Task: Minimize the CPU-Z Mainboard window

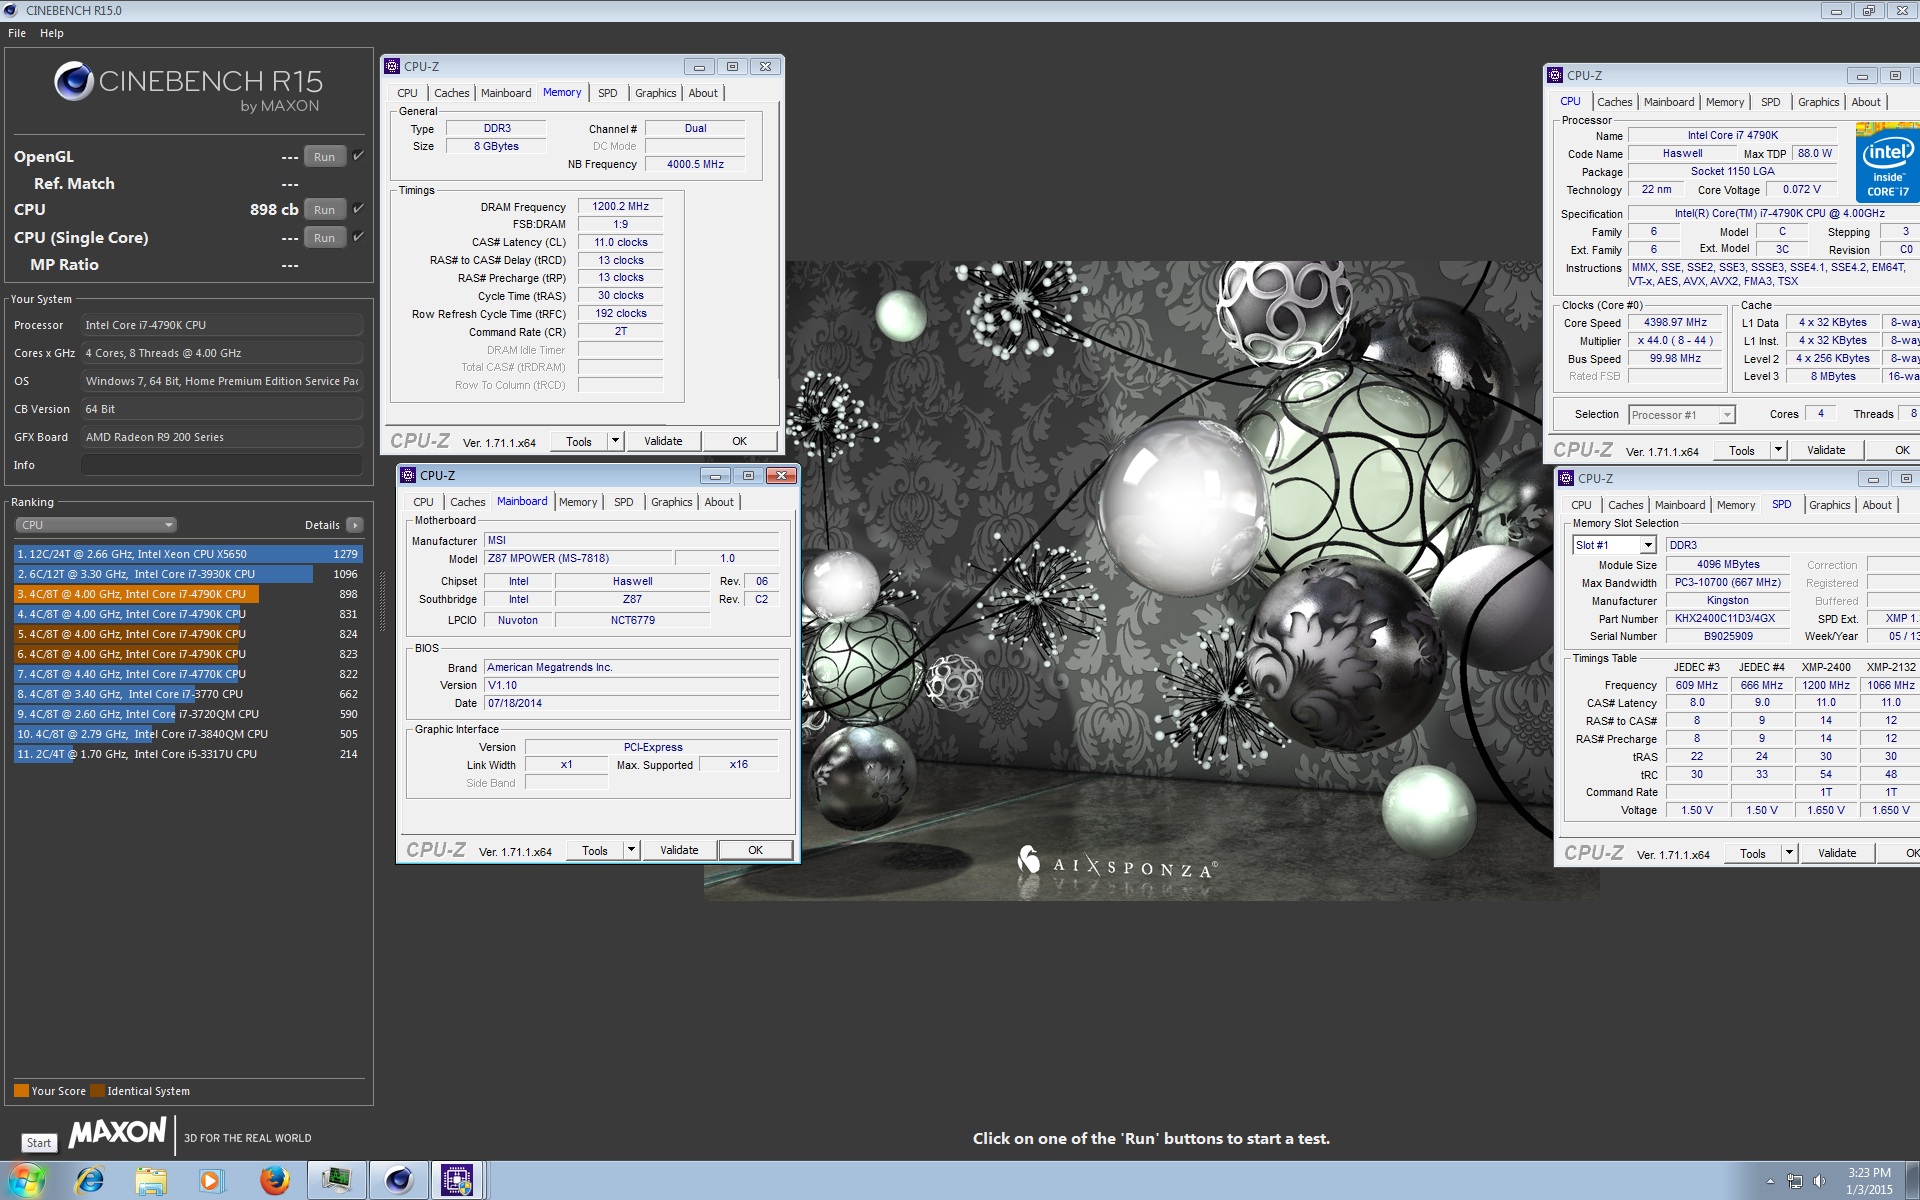Action: tap(715, 475)
